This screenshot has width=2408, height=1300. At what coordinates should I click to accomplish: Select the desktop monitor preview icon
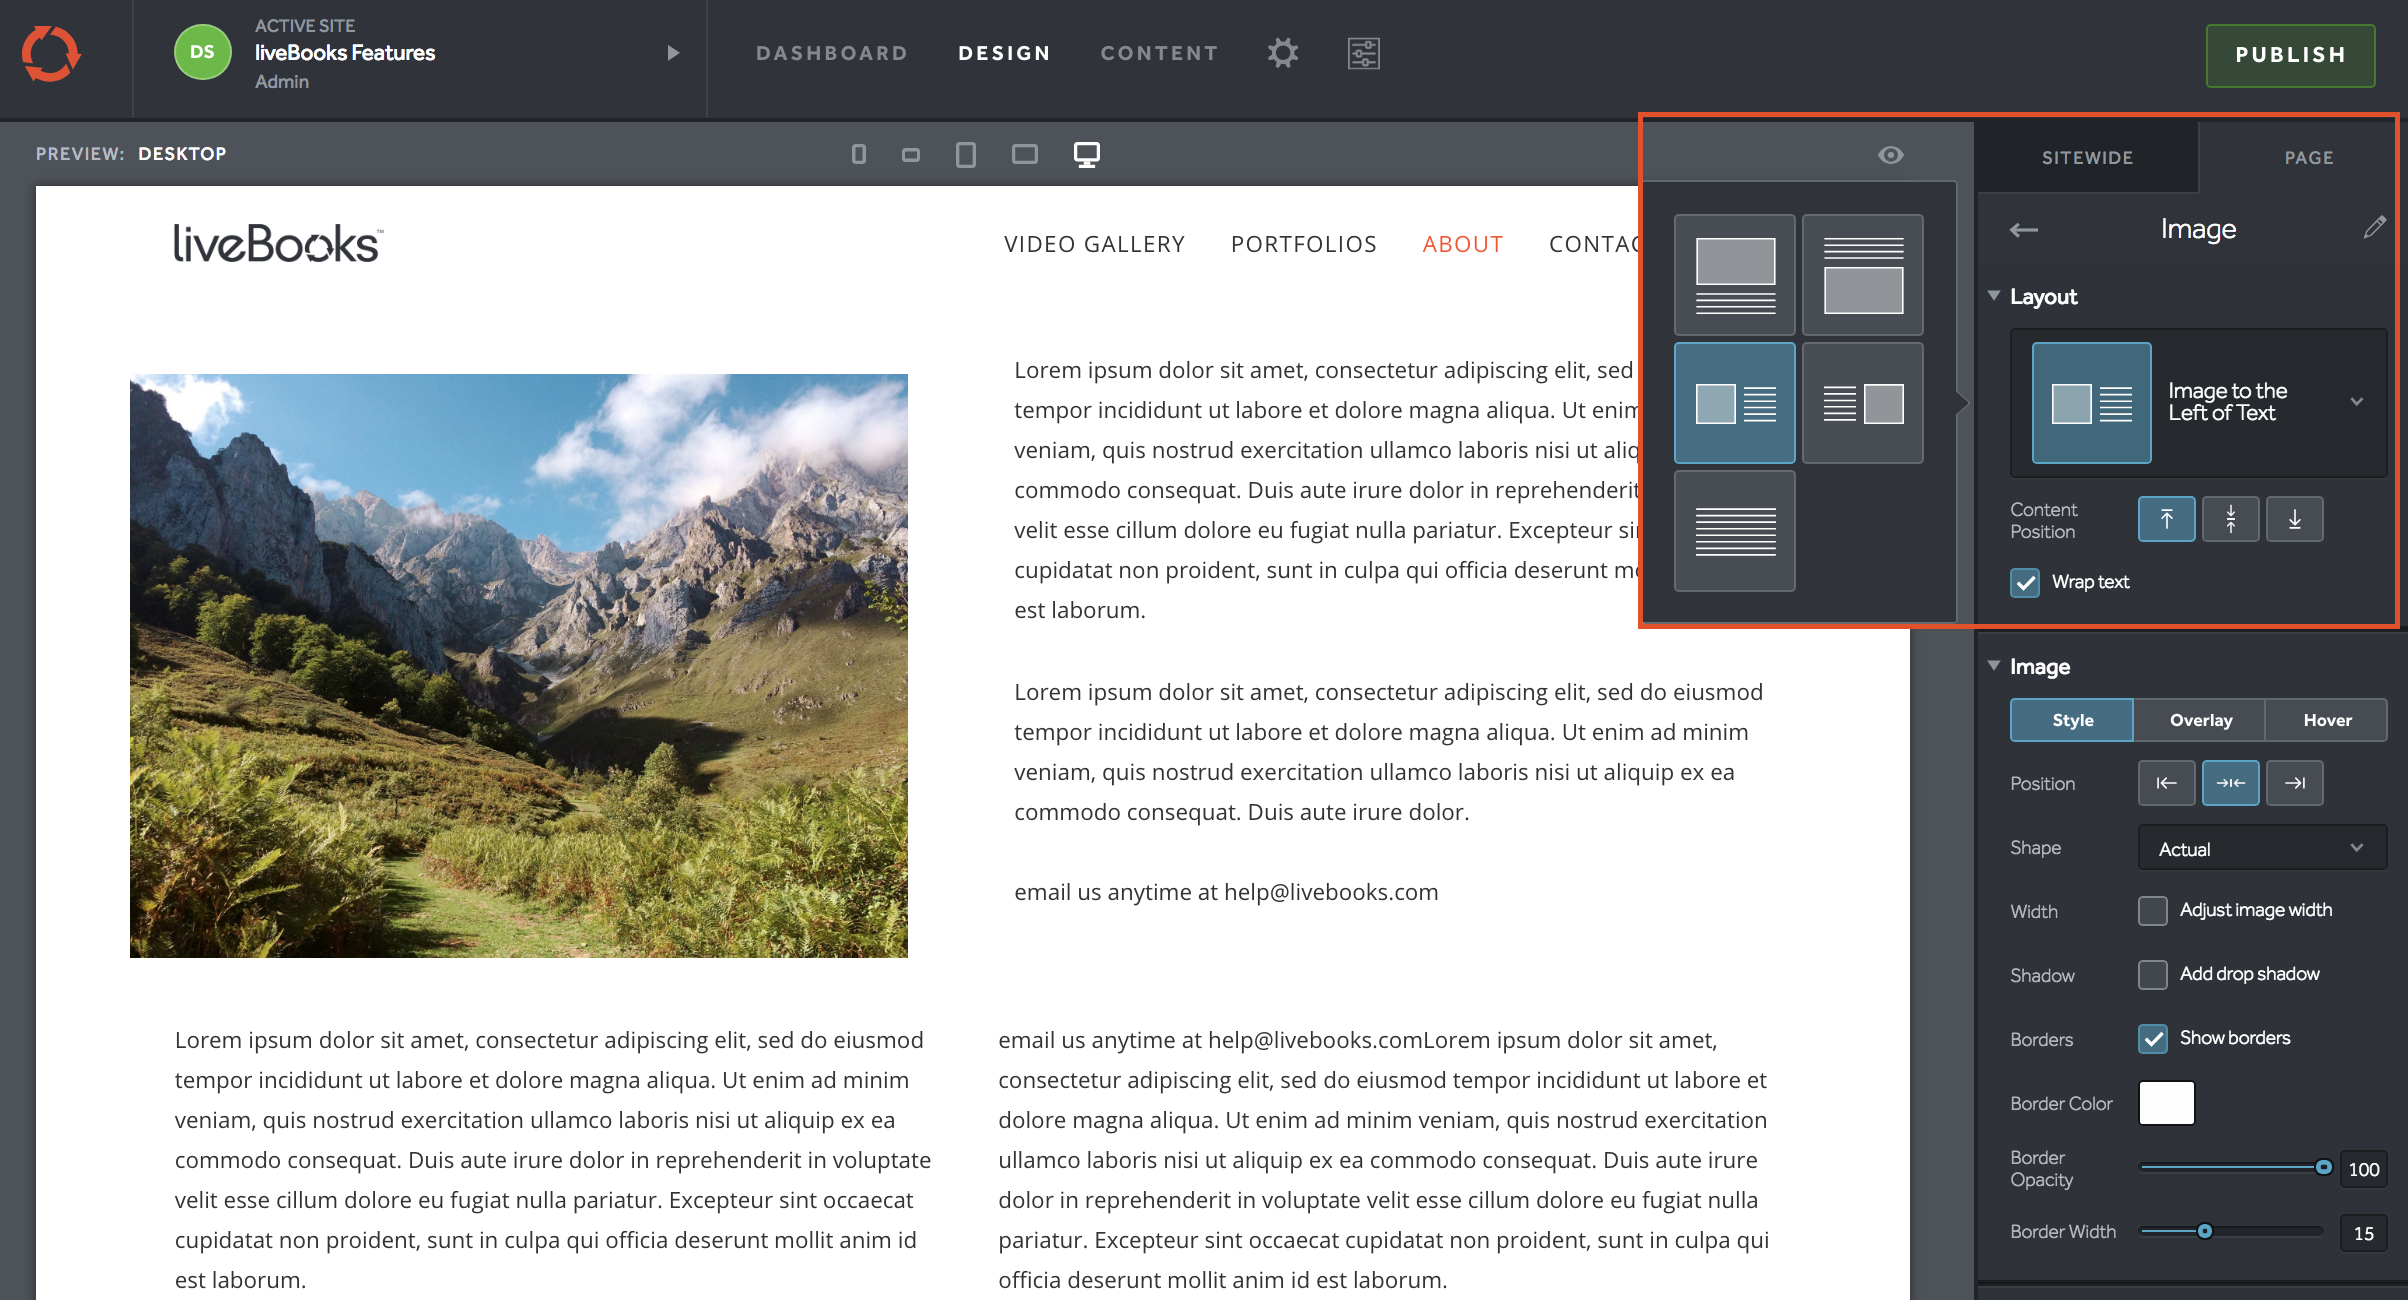1086,154
